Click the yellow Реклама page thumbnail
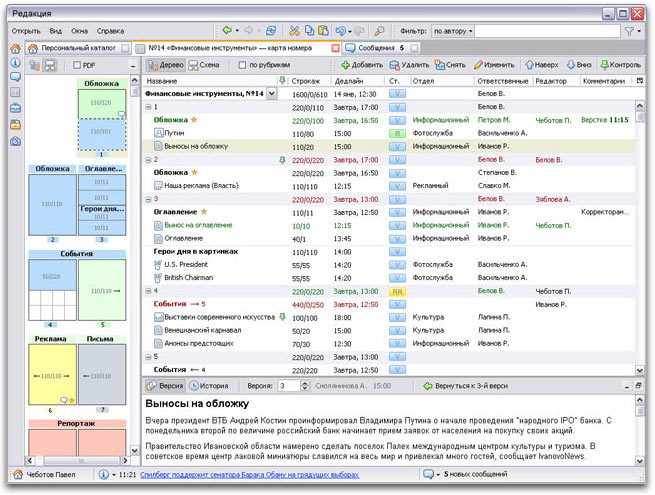Image resolution: width=655 pixels, height=495 pixels. 51,372
